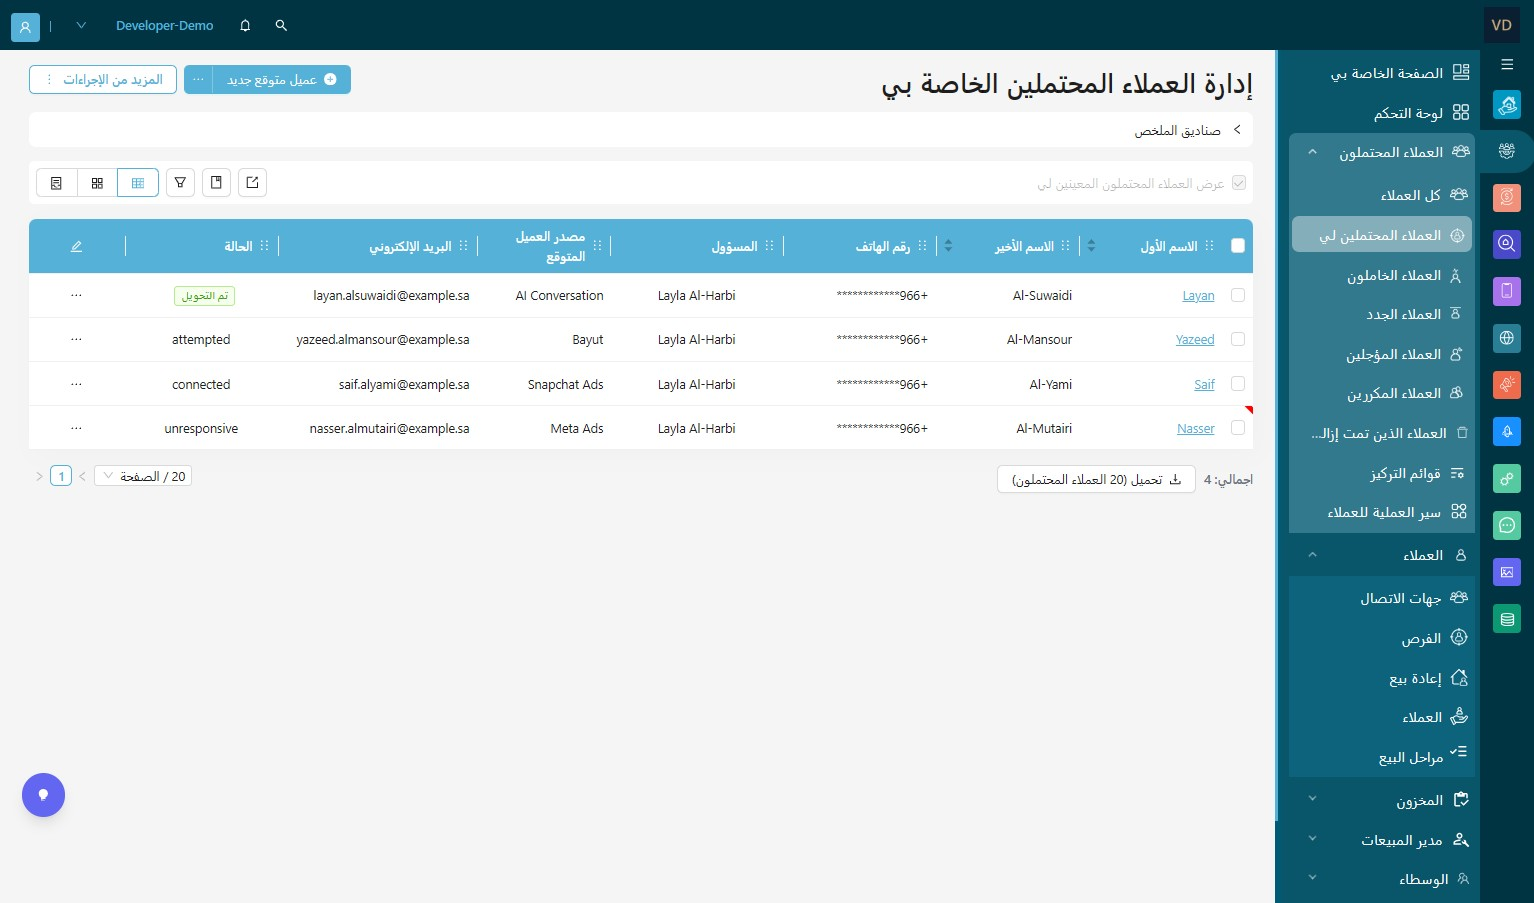Open the row actions dots for Nasser
The image size is (1534, 903).
pyautogui.click(x=76, y=429)
